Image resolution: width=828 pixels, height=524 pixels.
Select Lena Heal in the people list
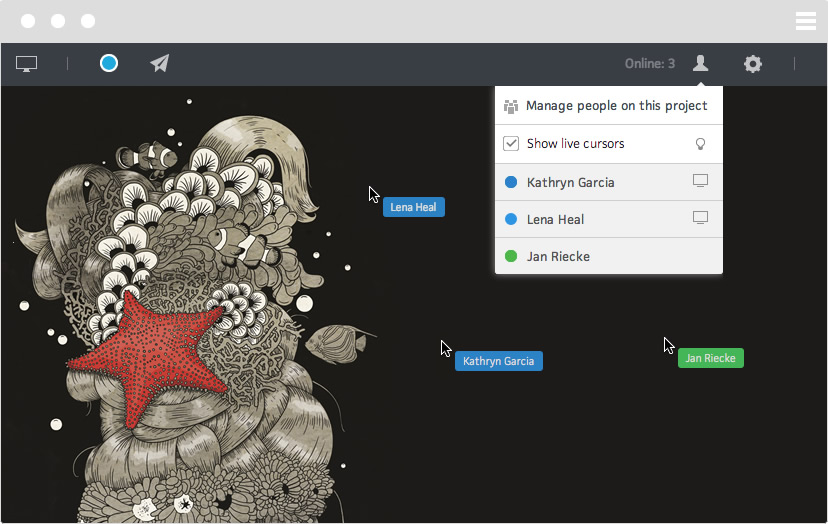(x=609, y=219)
